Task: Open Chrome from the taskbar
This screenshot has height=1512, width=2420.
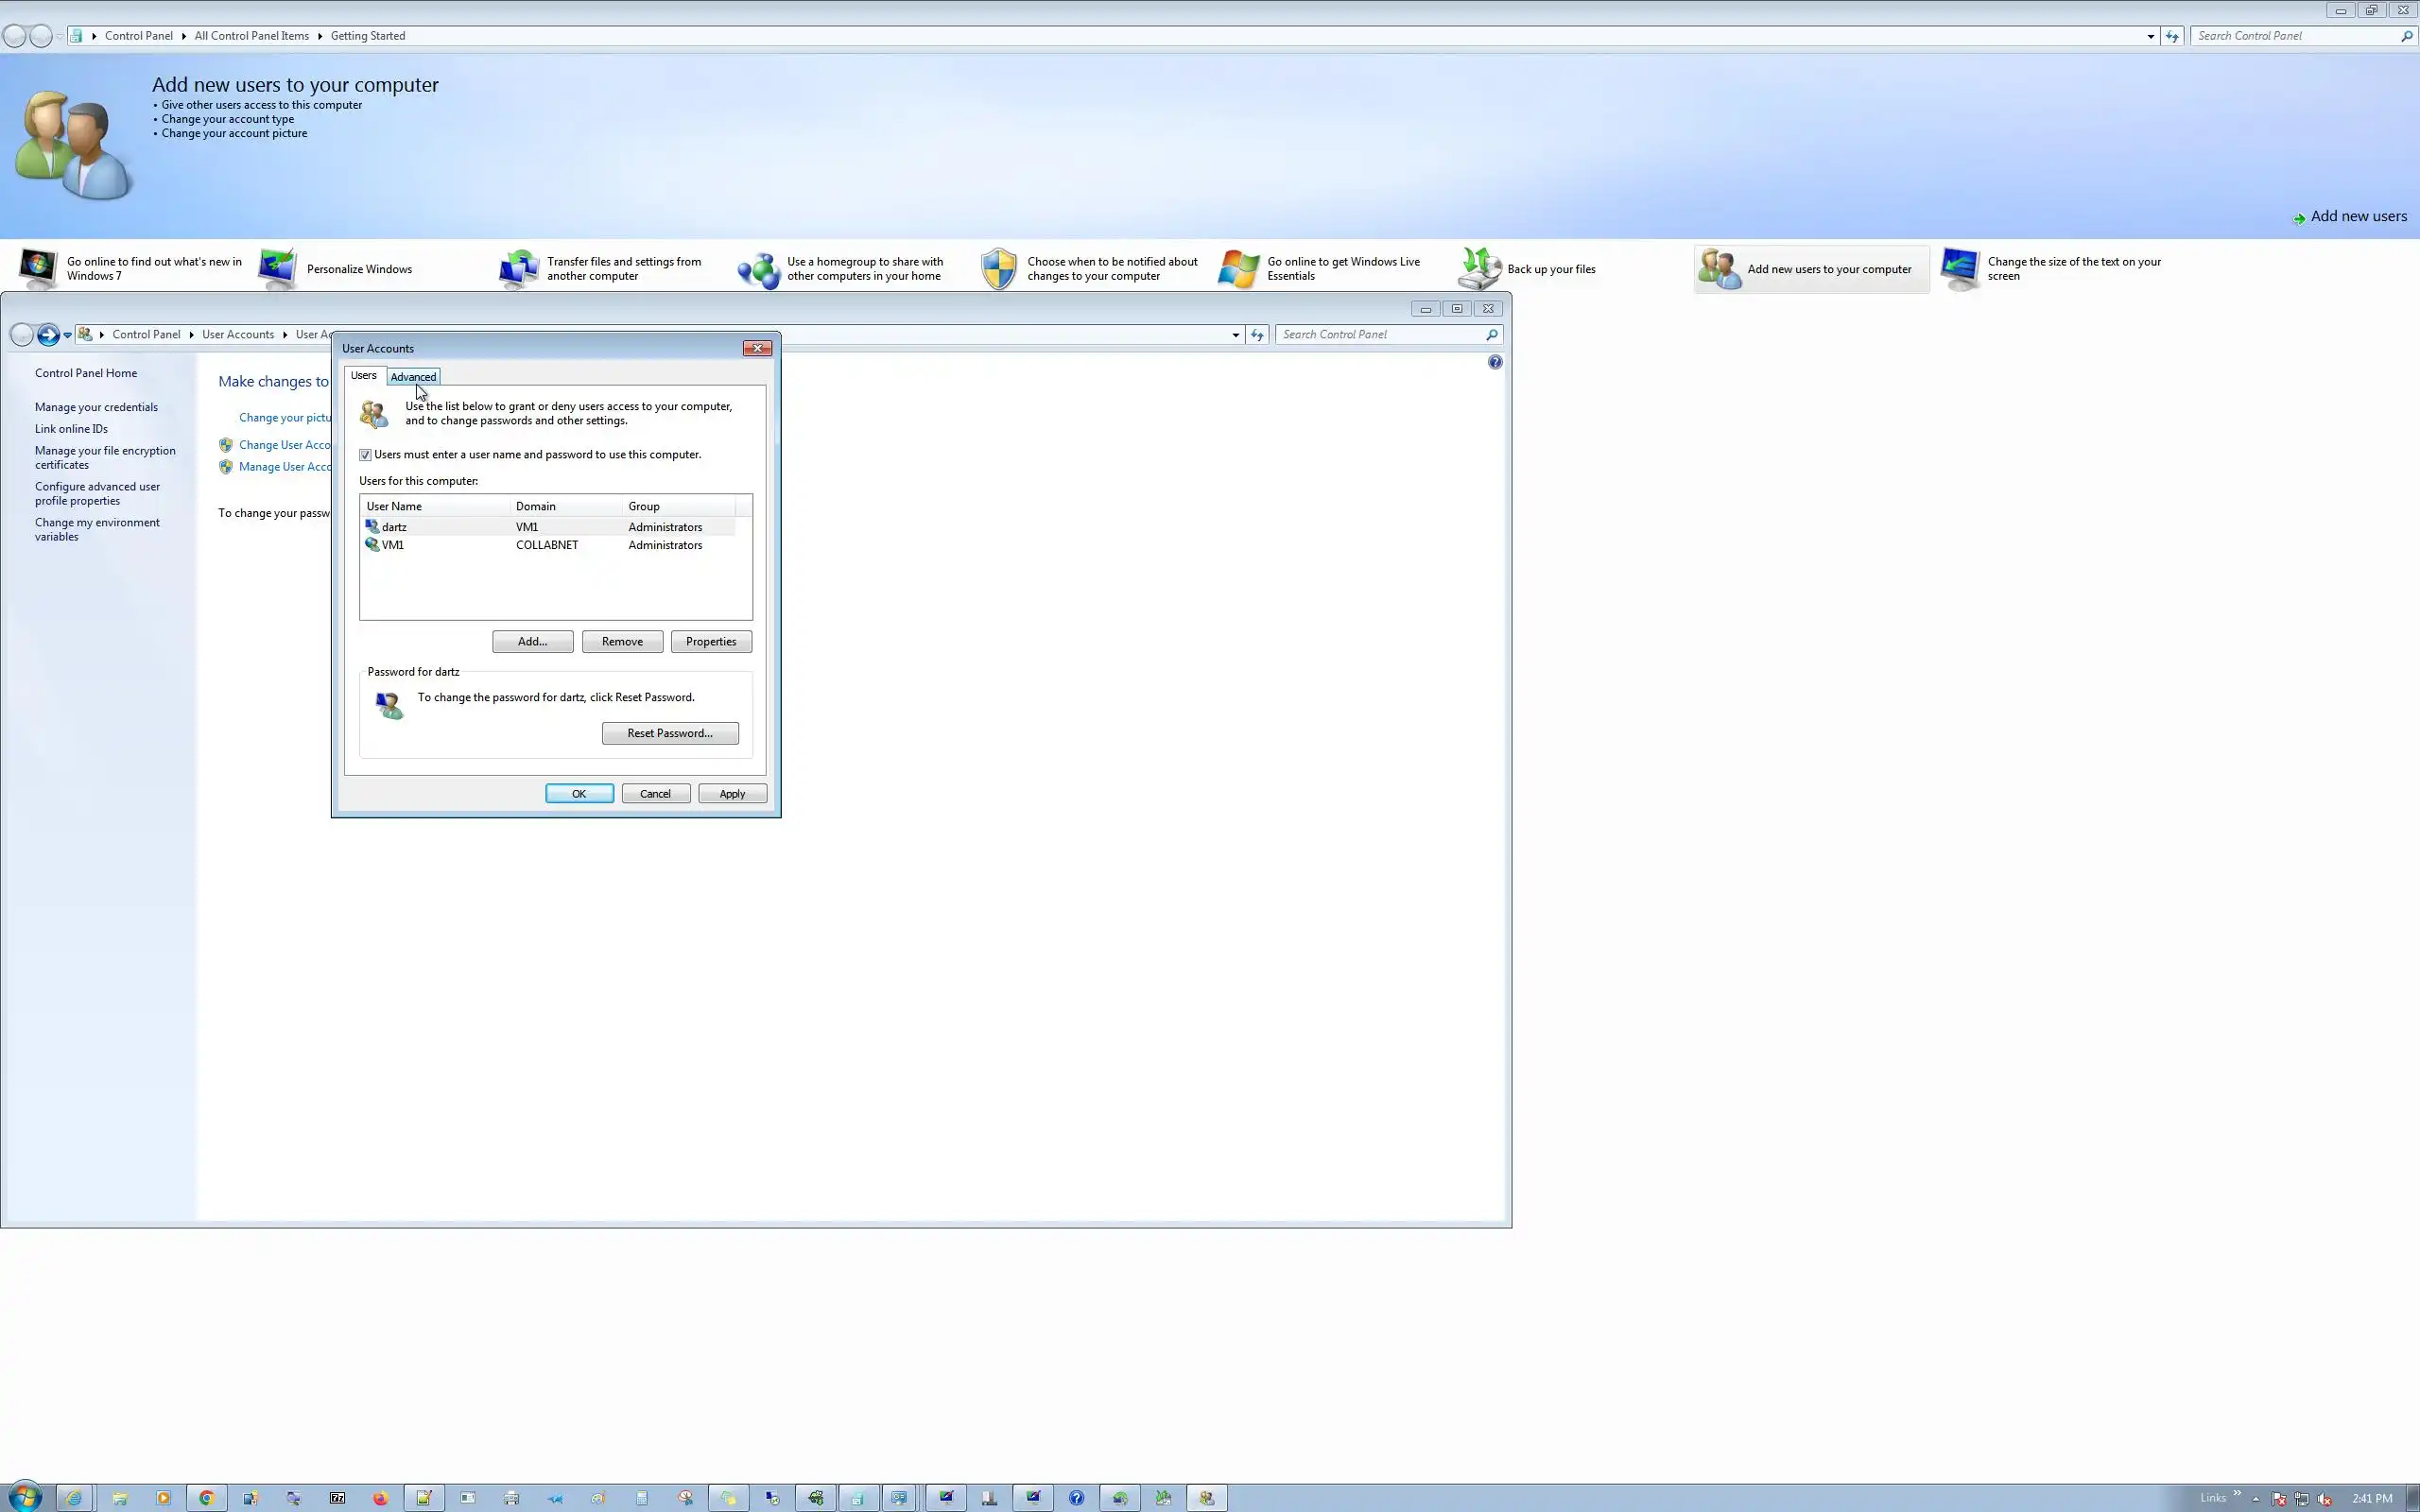Action: 207,1497
